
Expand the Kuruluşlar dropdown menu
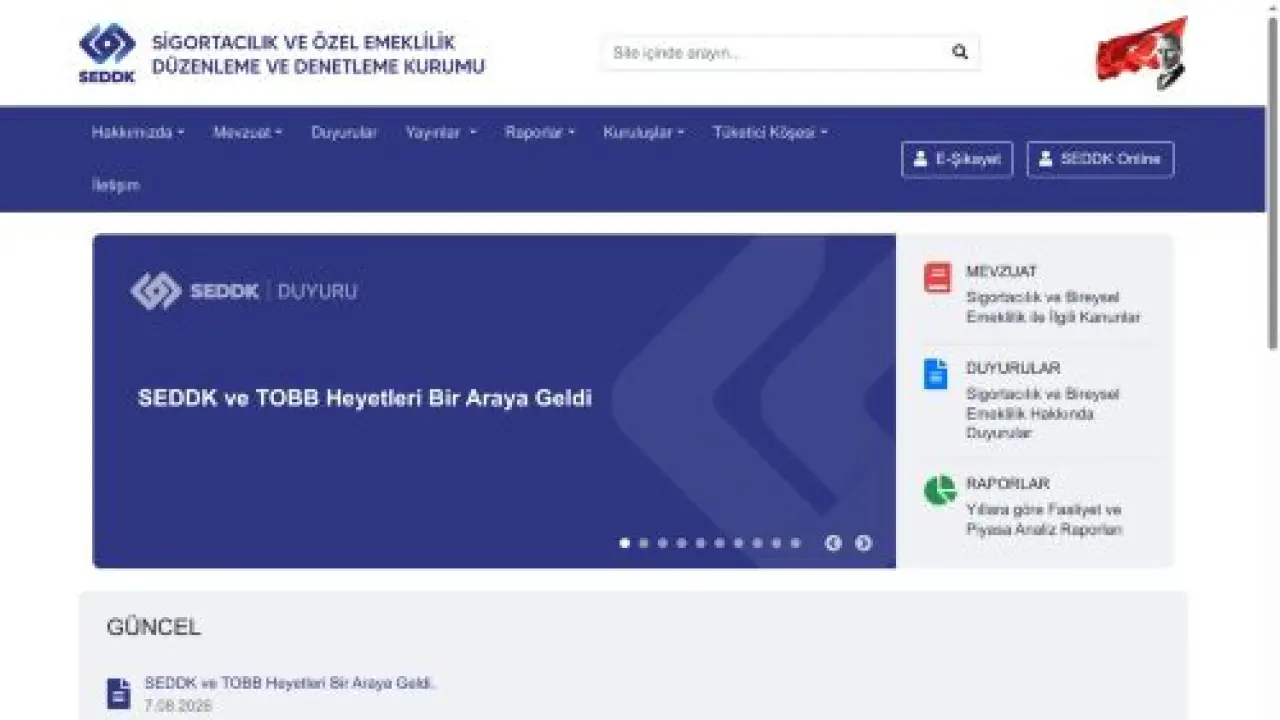tap(644, 132)
